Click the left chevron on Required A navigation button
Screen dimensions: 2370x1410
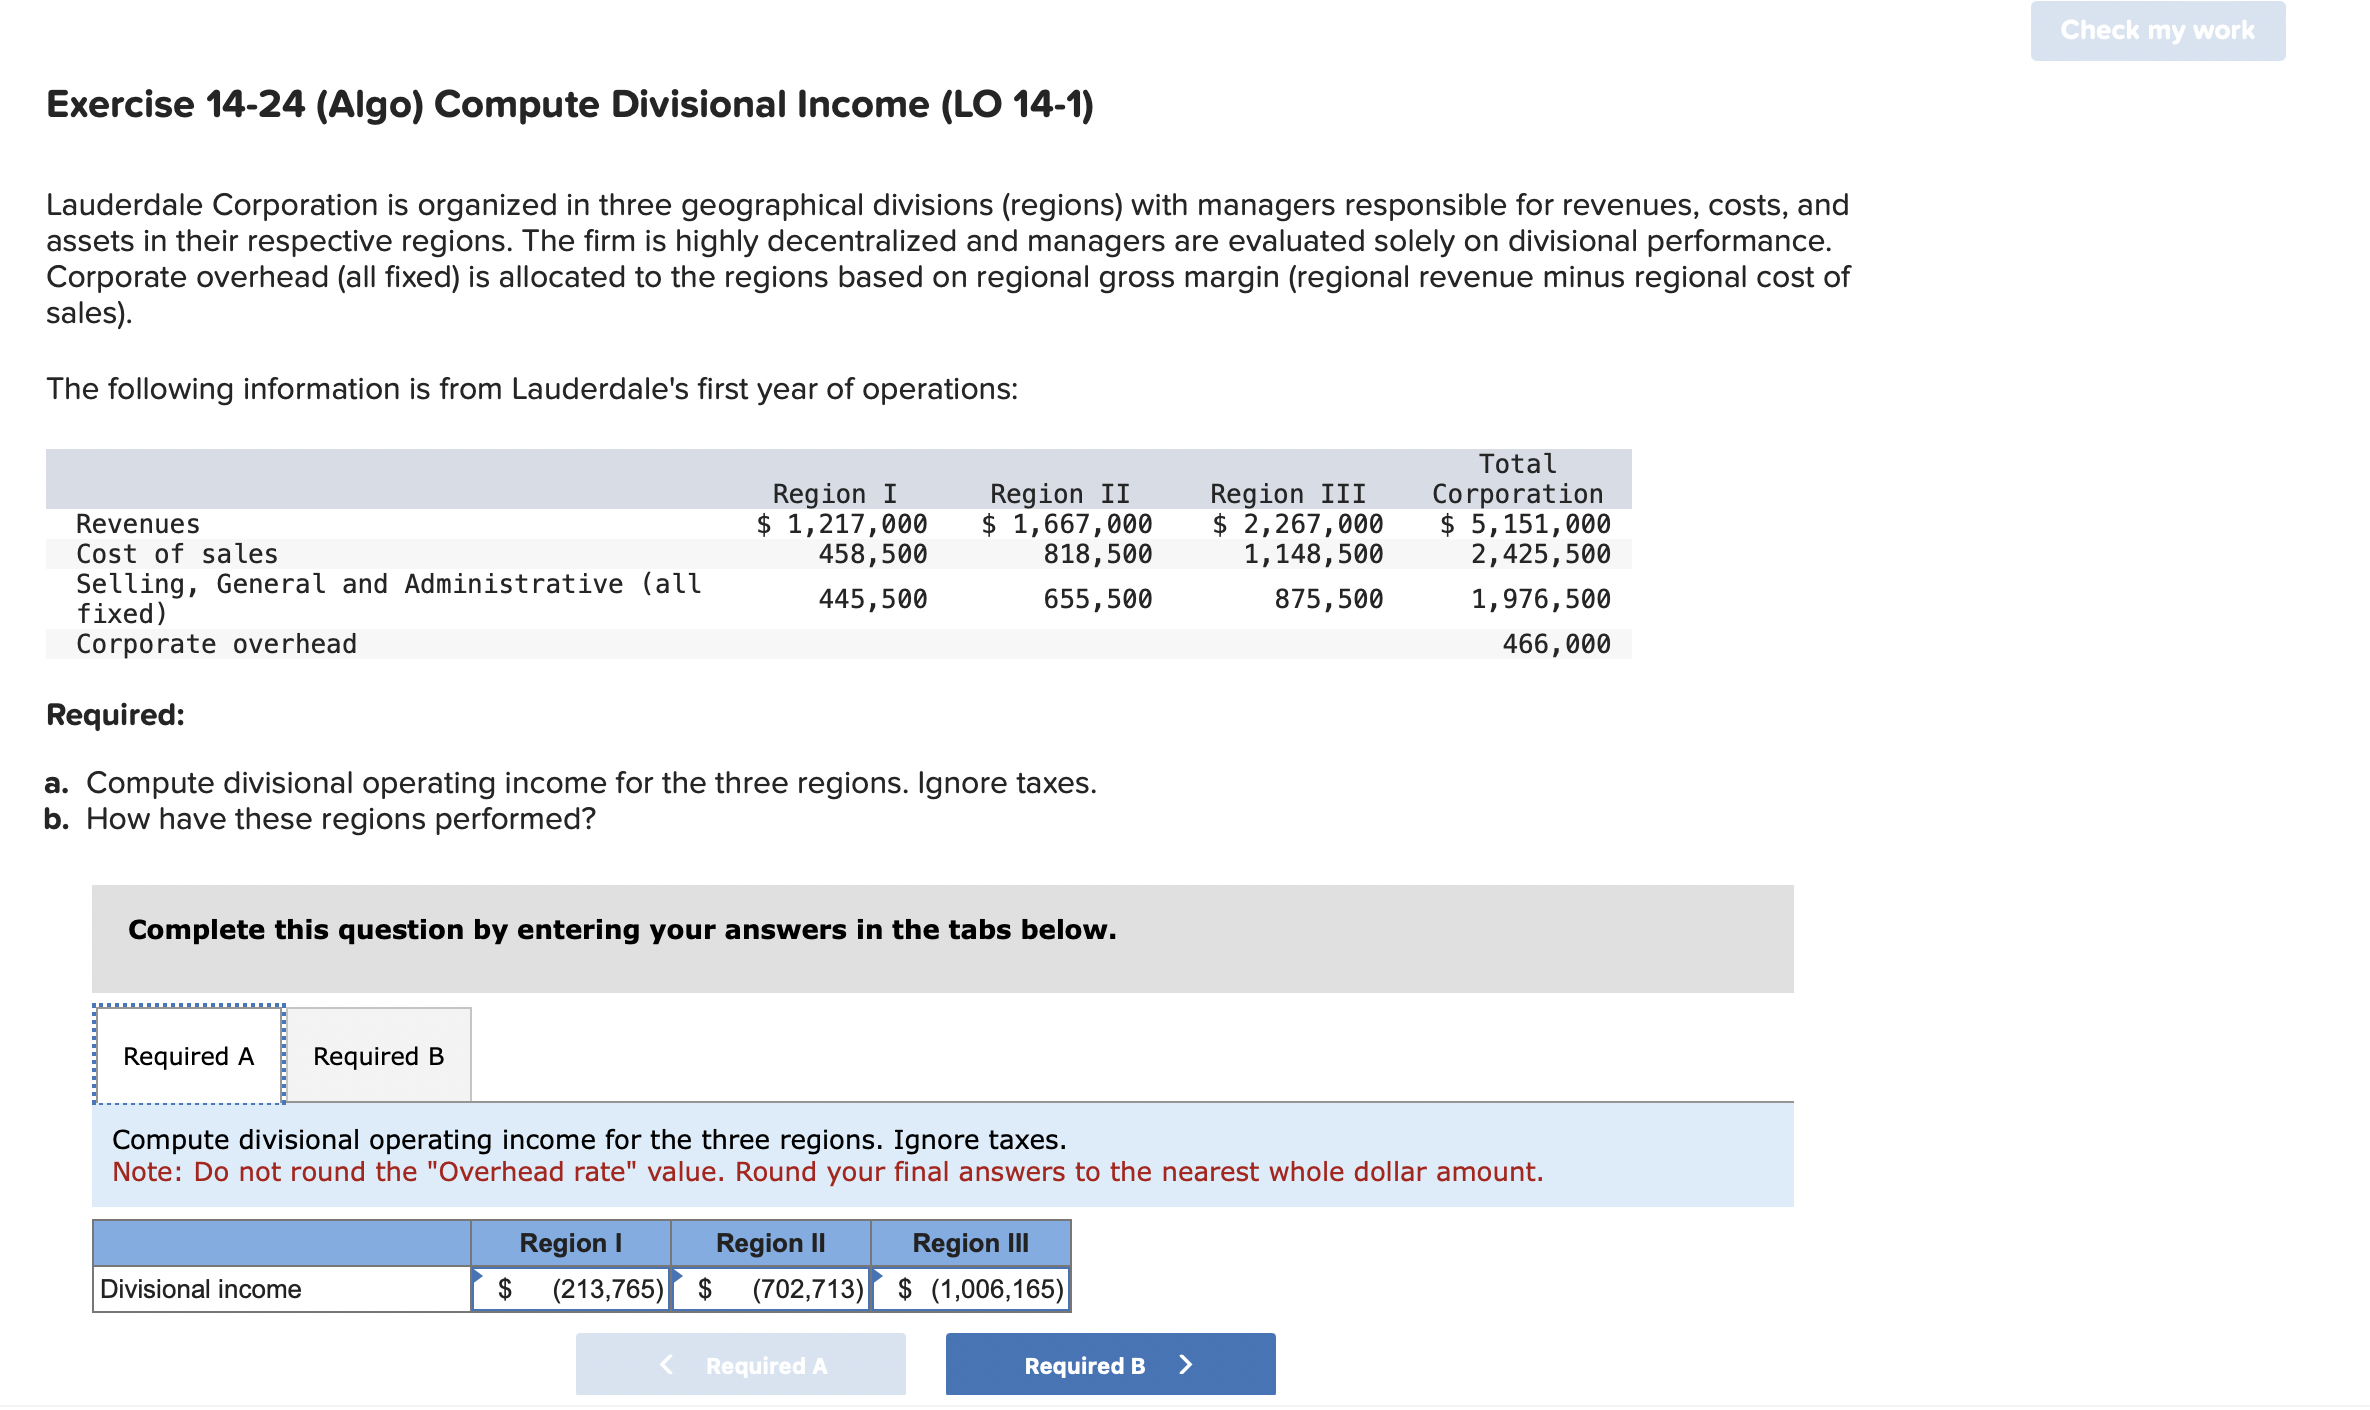click(x=667, y=1364)
